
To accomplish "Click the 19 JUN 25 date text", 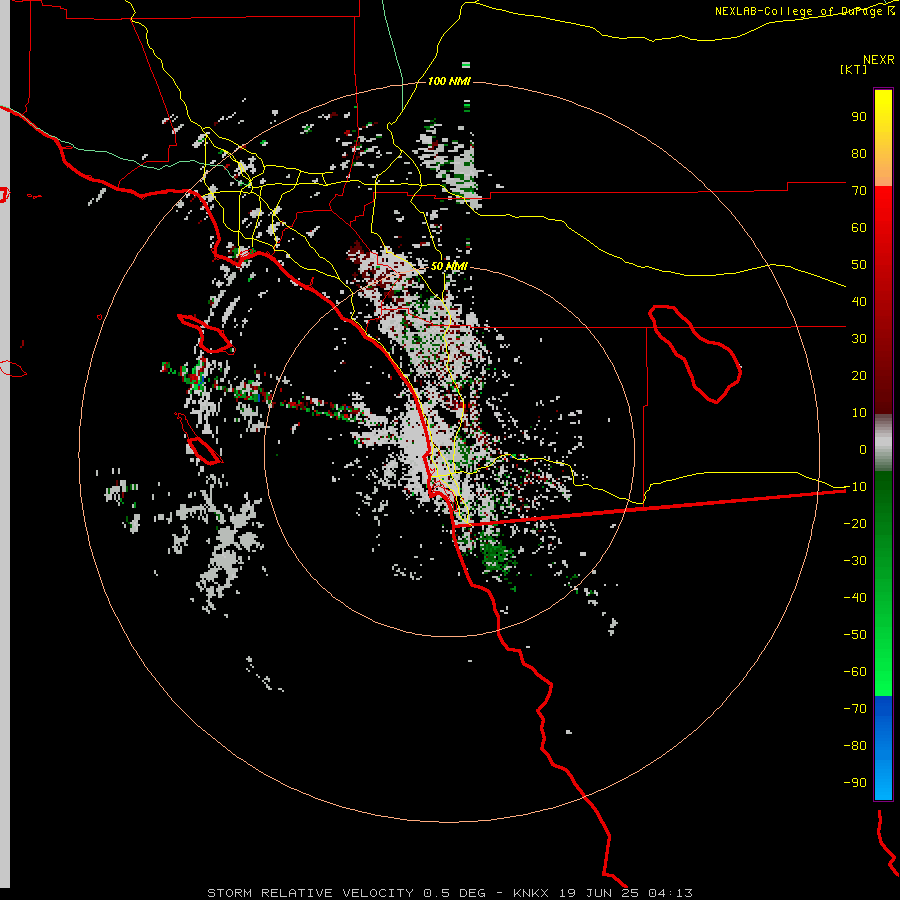I will tap(599, 893).
